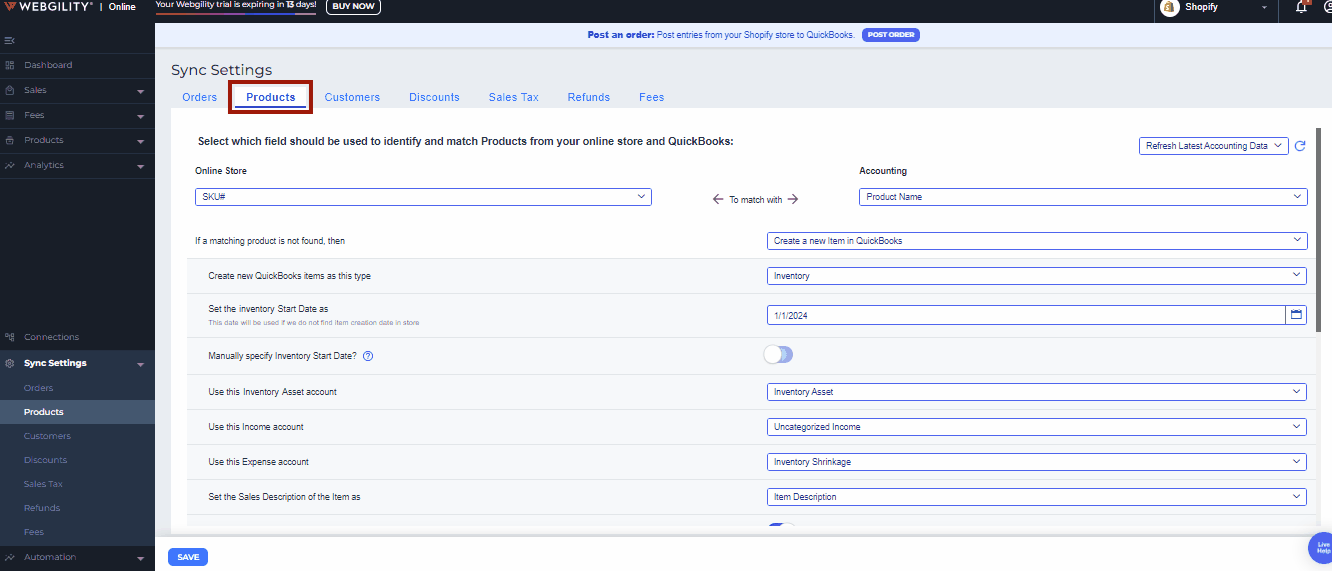Open the Accounting Product Name dropdown
Image resolution: width=1332 pixels, height=571 pixels.
point(1082,197)
